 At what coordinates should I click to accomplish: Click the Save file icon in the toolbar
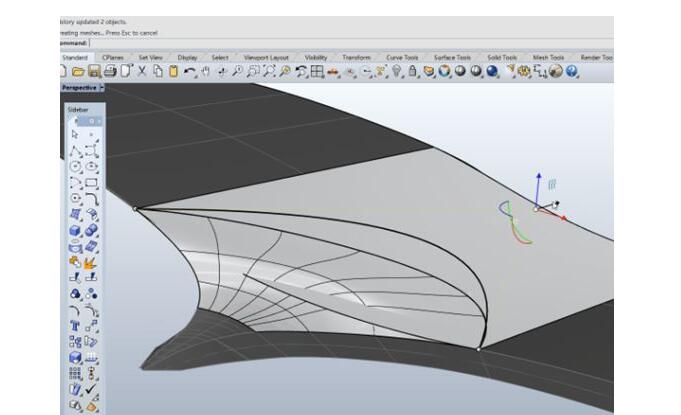click(x=95, y=72)
